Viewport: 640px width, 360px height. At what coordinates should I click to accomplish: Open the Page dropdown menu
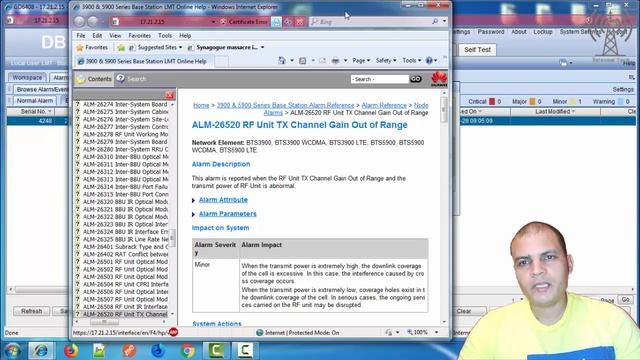point(361,60)
